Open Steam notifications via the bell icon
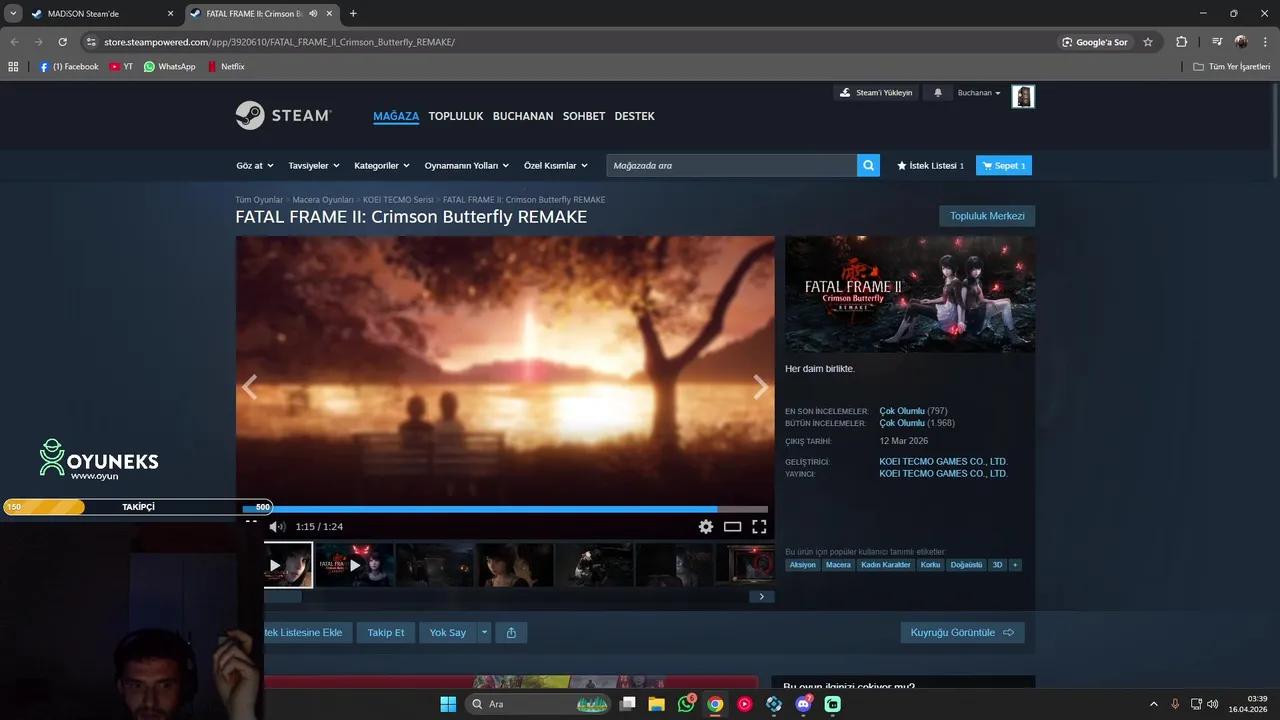The image size is (1280, 720). click(937, 92)
